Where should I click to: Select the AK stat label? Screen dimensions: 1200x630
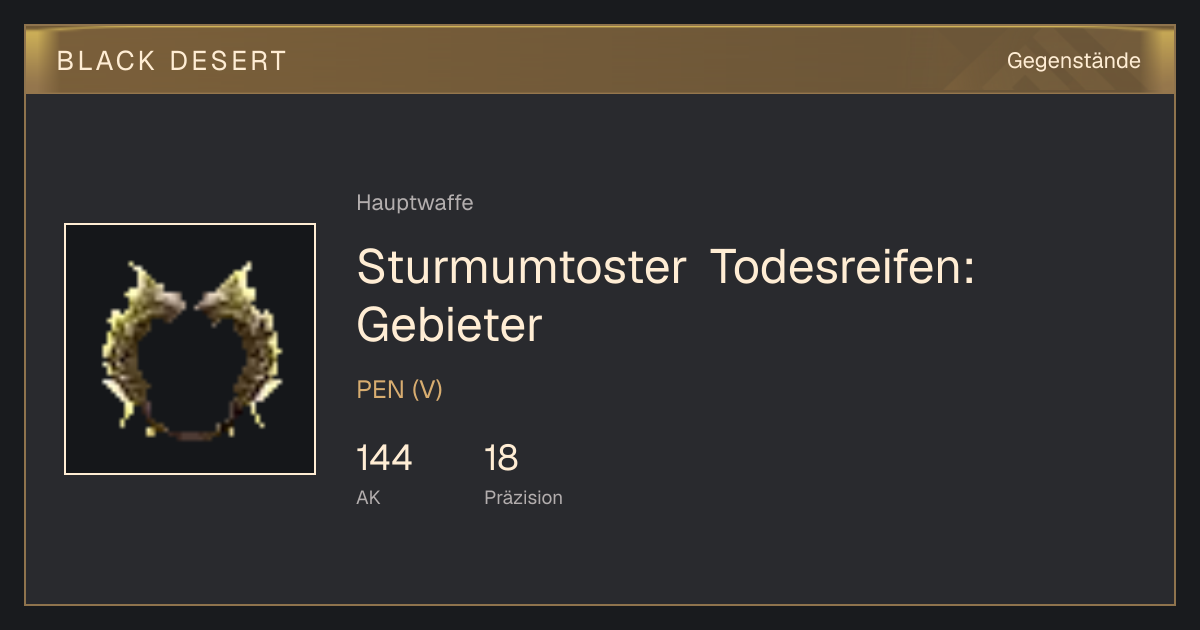tap(368, 497)
